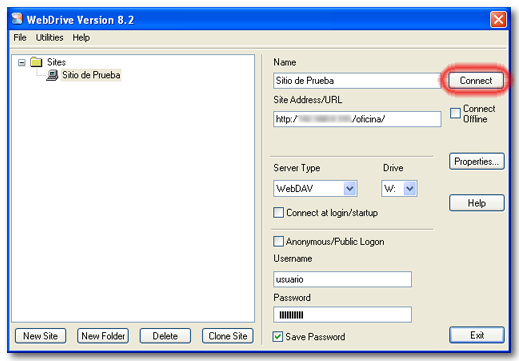519x361 pixels.
Task: Click the 'Drive' label text
Action: [393, 168]
